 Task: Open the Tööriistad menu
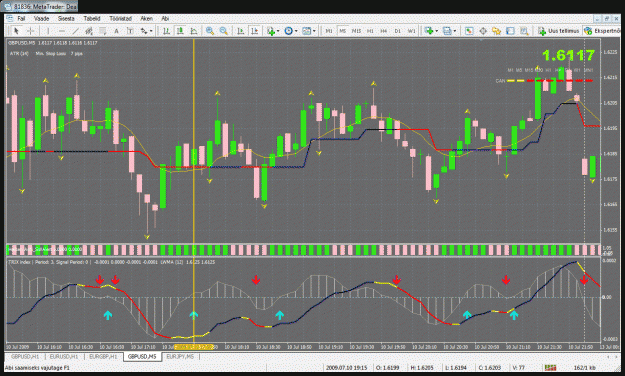120,18
